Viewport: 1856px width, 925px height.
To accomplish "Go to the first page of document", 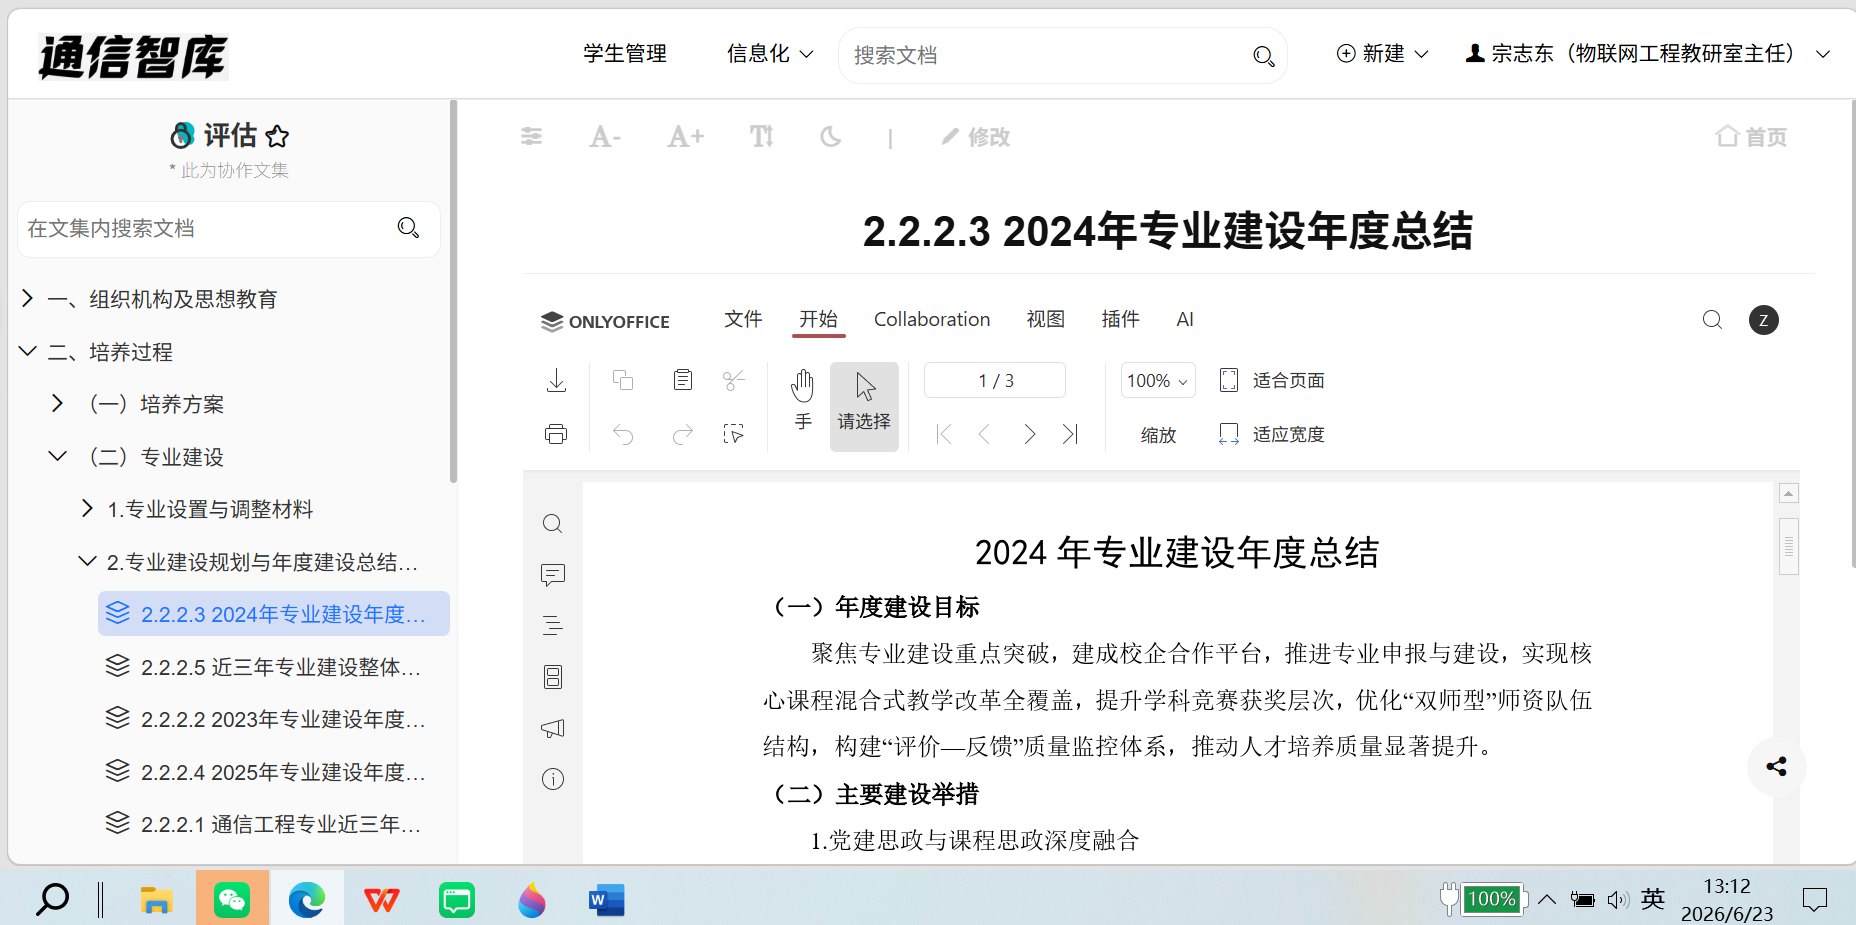I will (x=944, y=434).
